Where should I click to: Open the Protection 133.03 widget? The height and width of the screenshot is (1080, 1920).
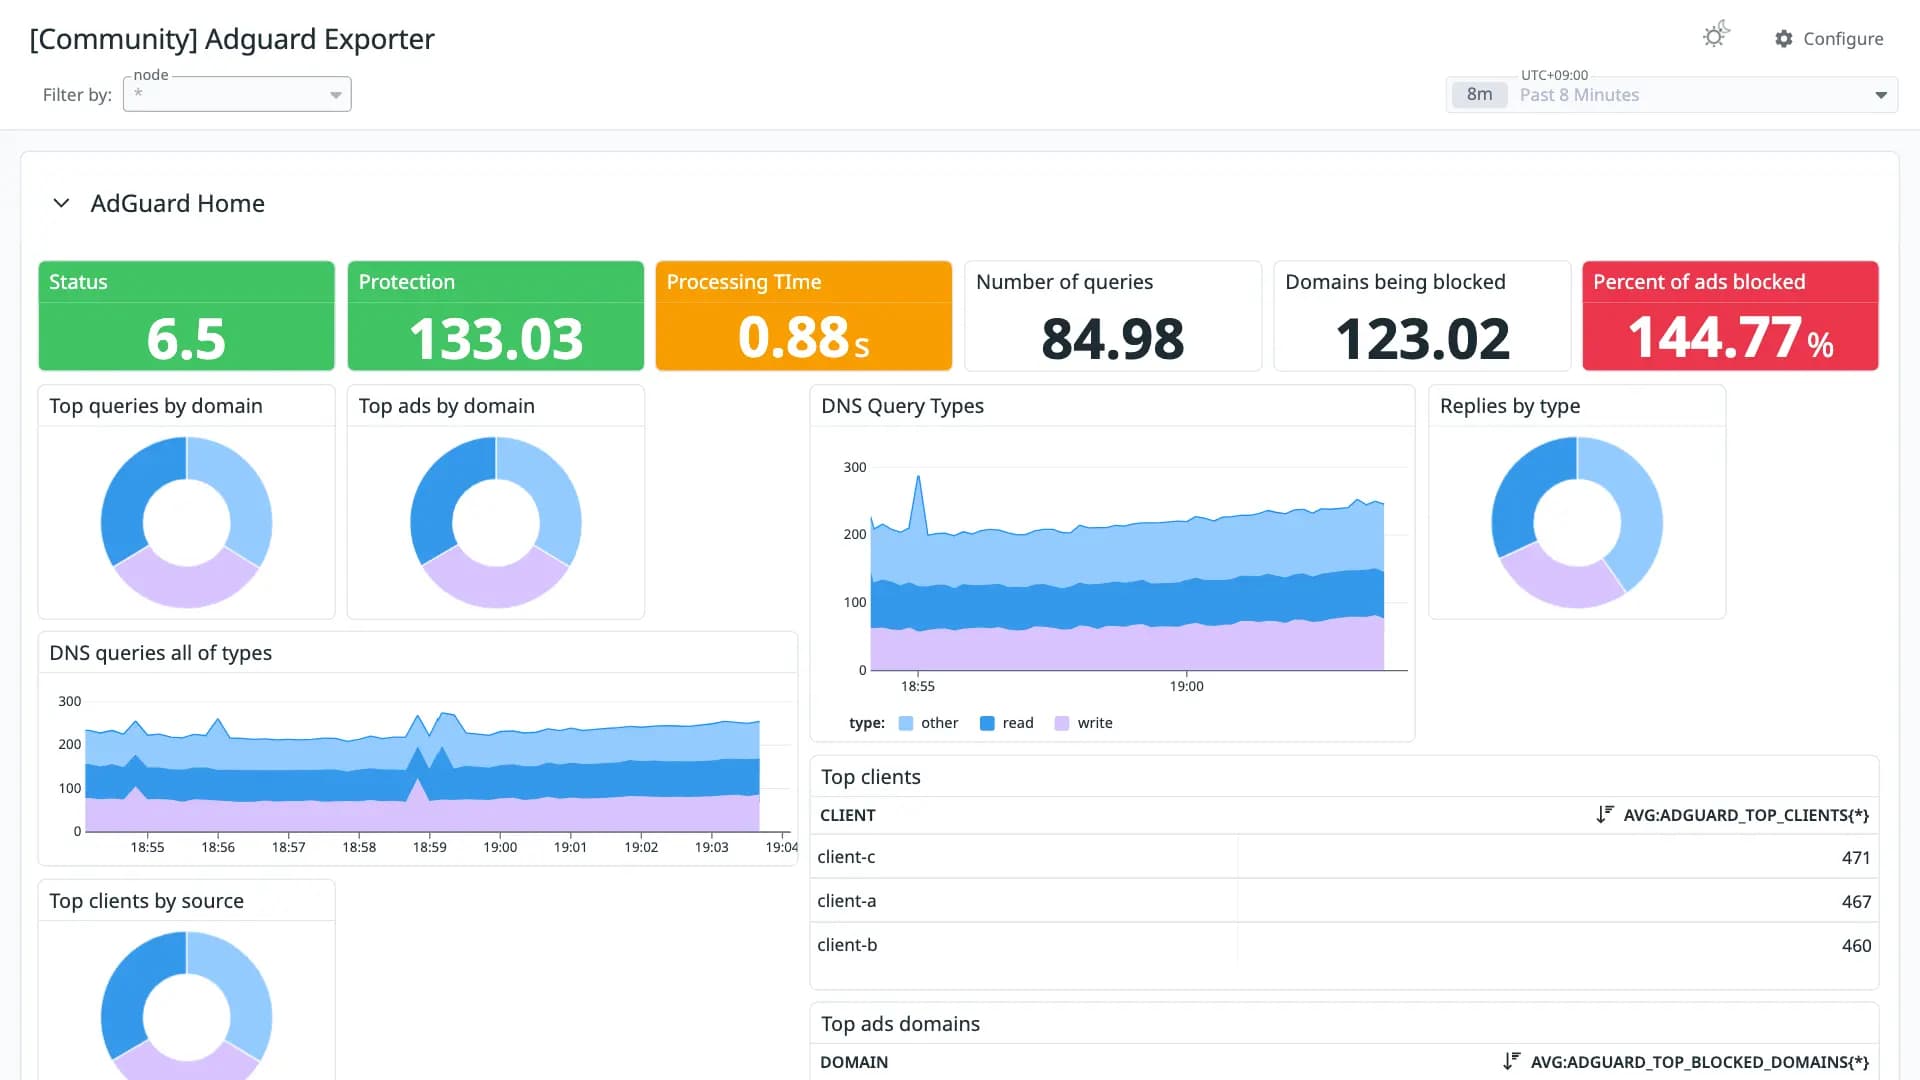tap(496, 316)
